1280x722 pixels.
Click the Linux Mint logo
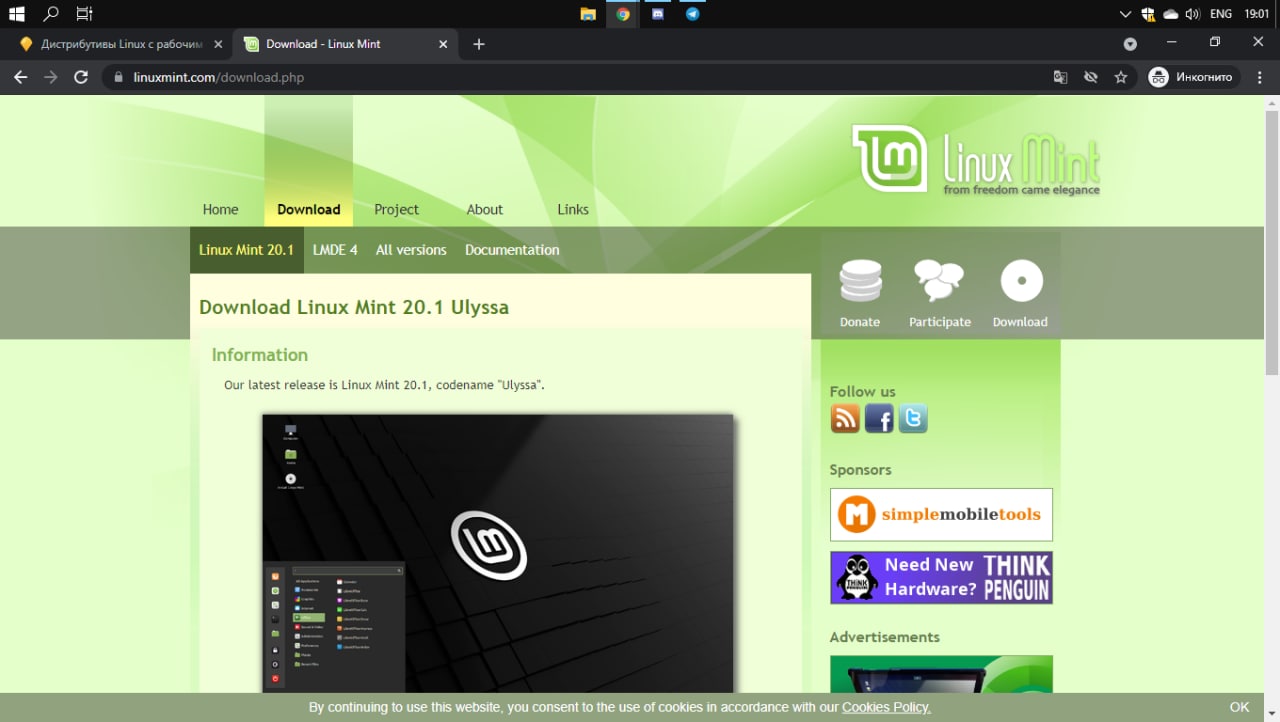(976, 158)
